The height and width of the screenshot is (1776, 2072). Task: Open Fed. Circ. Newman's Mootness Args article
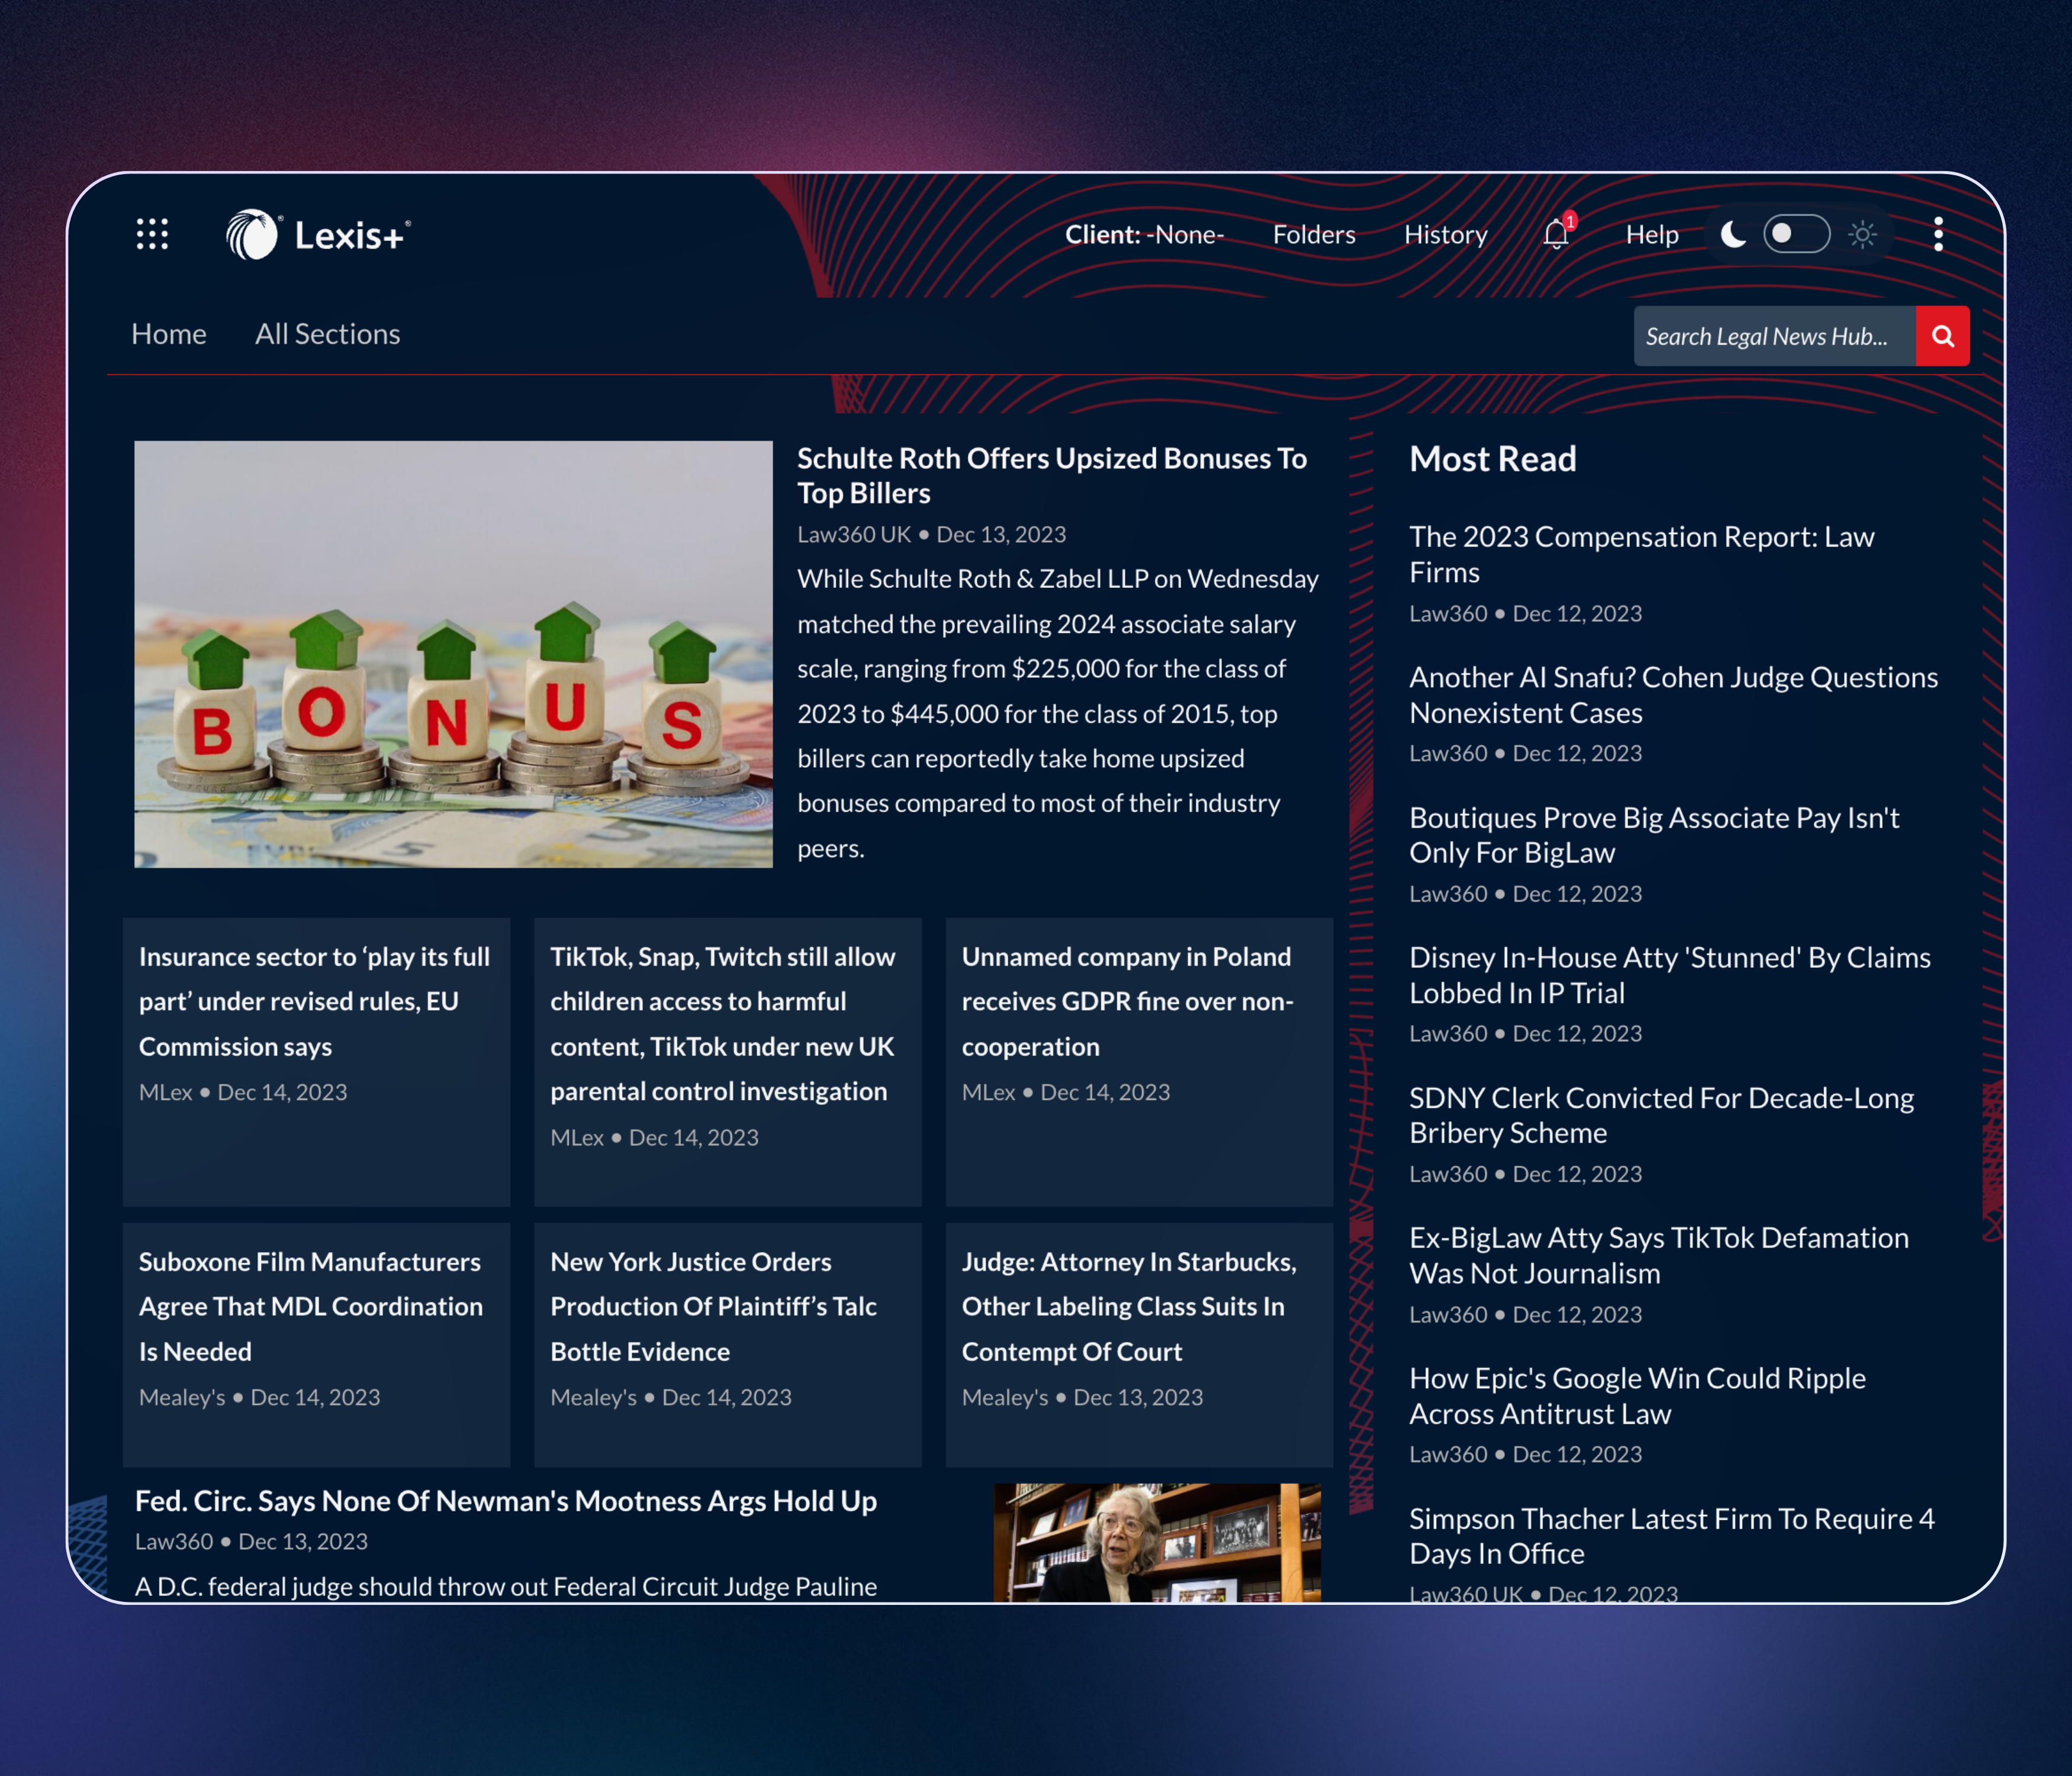coord(506,1501)
